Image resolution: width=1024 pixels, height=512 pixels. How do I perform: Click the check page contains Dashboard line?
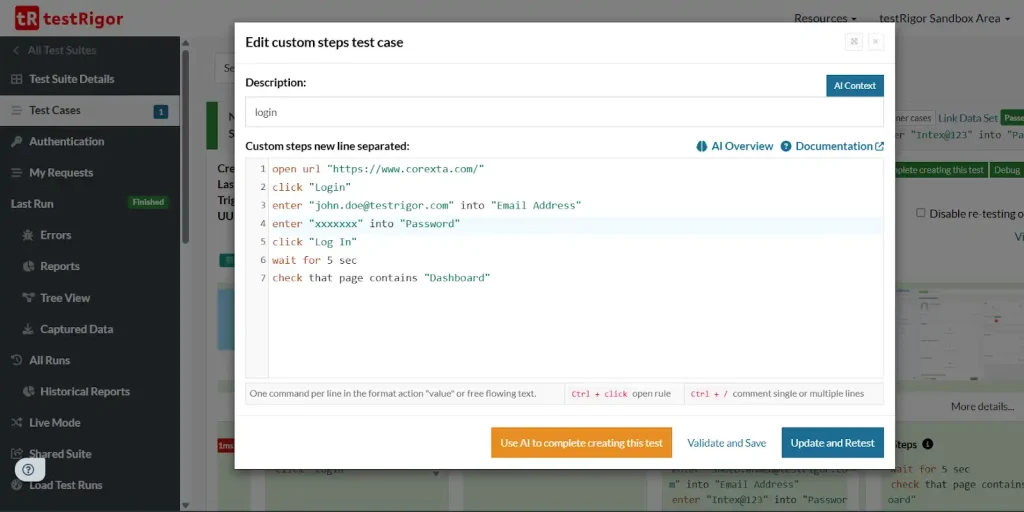pyautogui.click(x=381, y=278)
